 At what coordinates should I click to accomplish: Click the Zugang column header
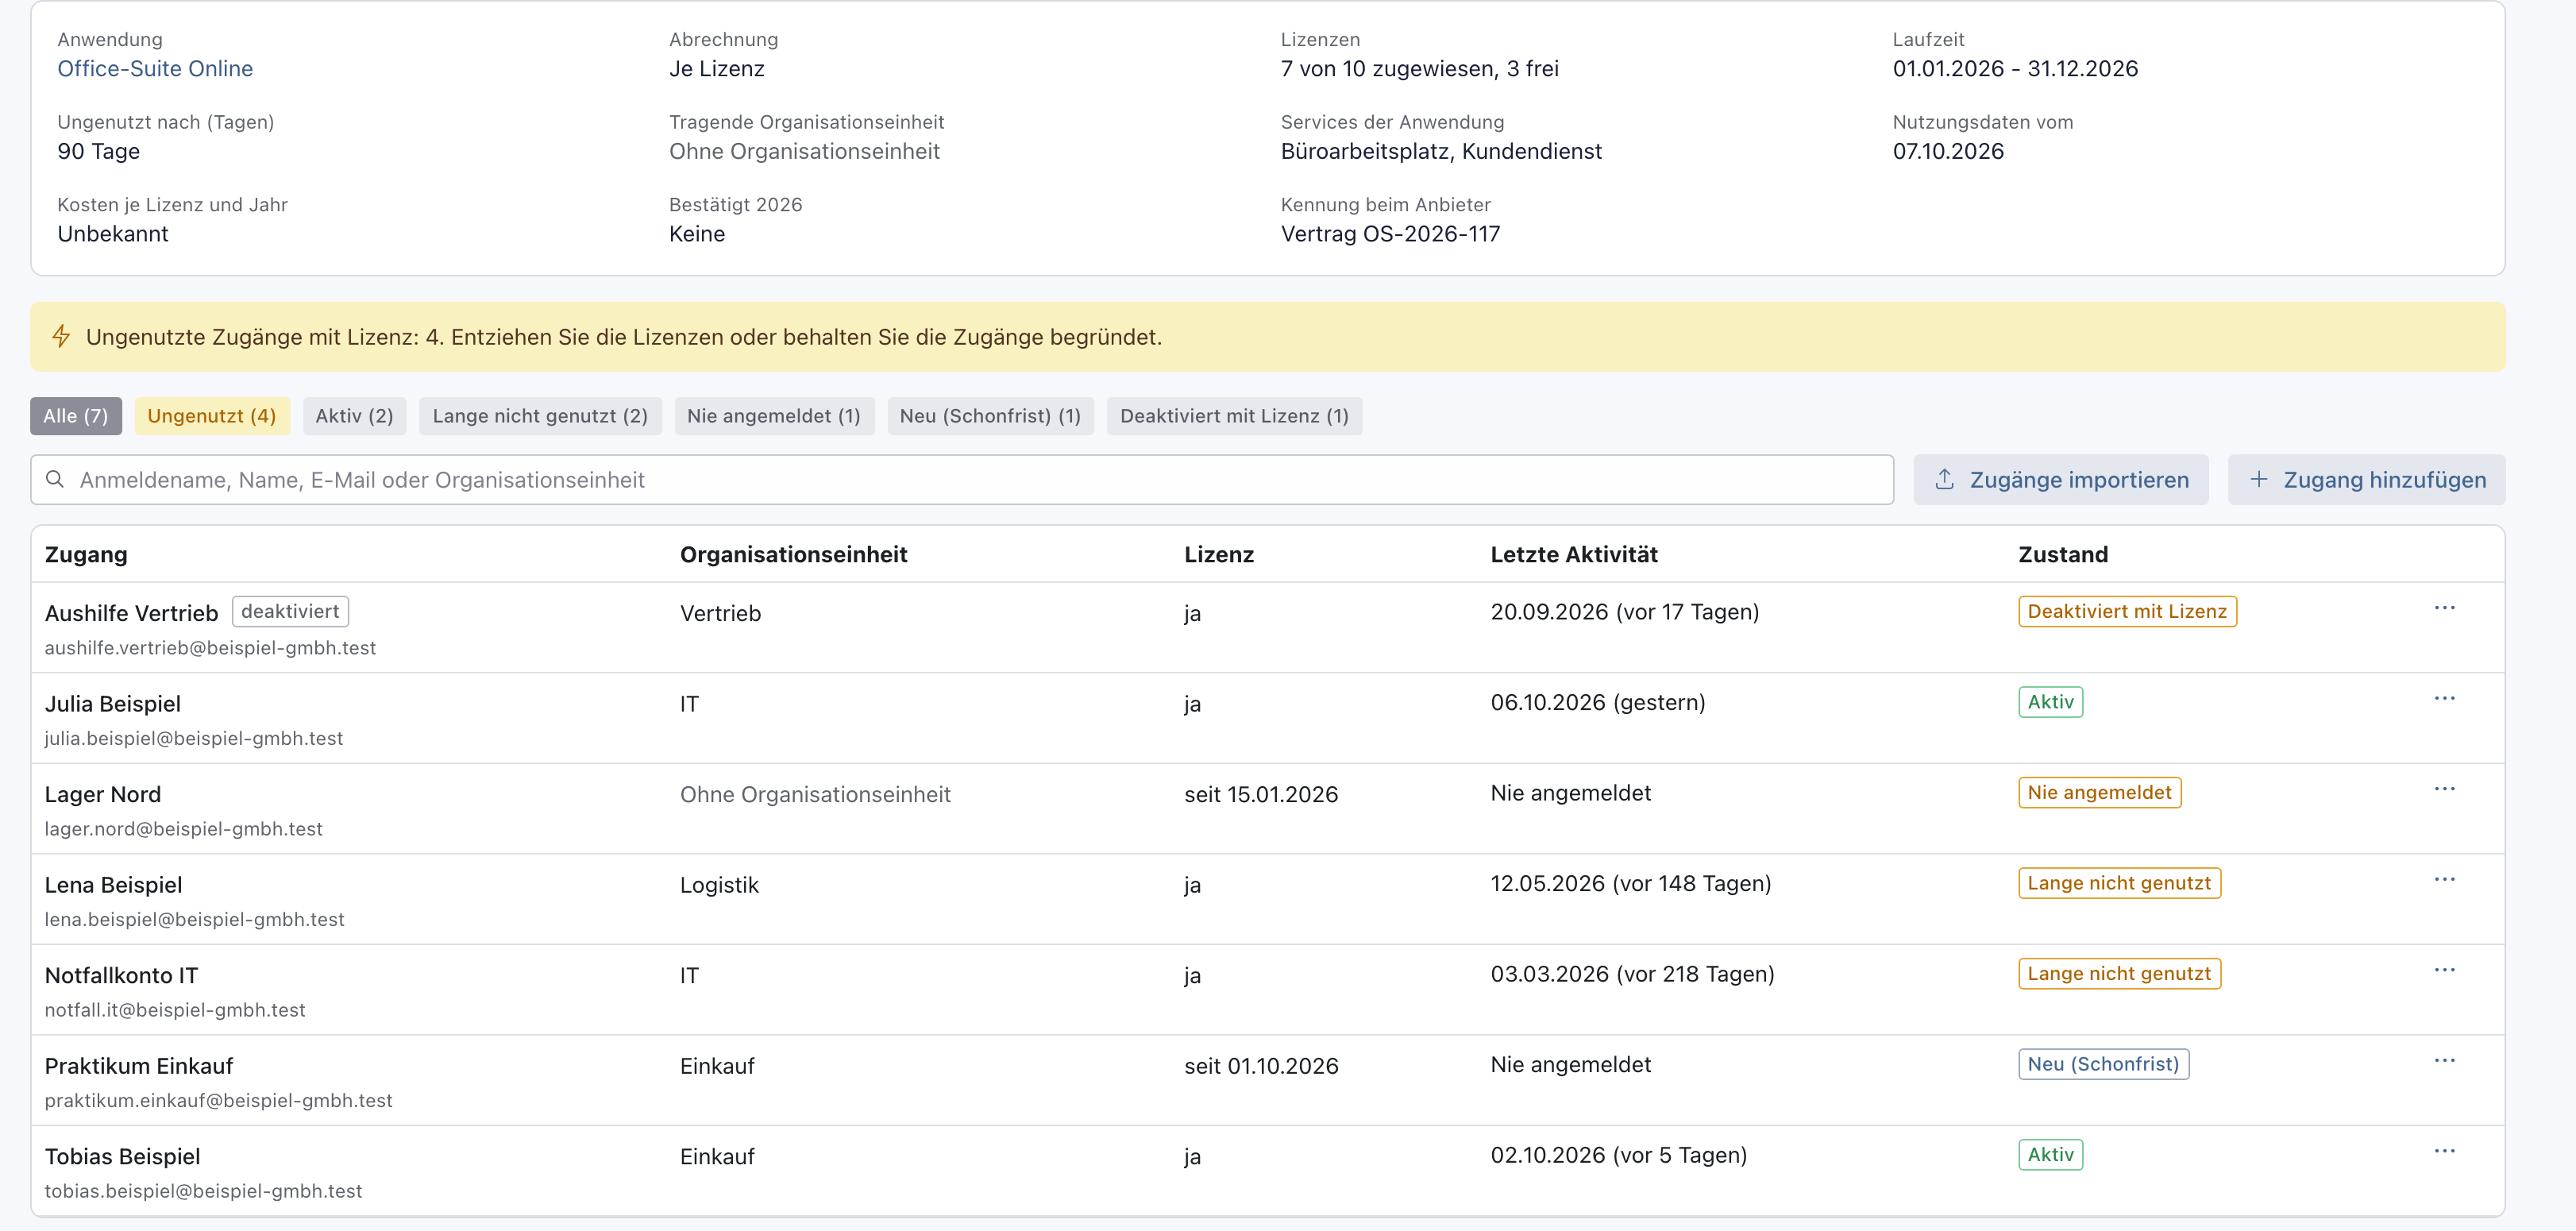(x=86, y=554)
